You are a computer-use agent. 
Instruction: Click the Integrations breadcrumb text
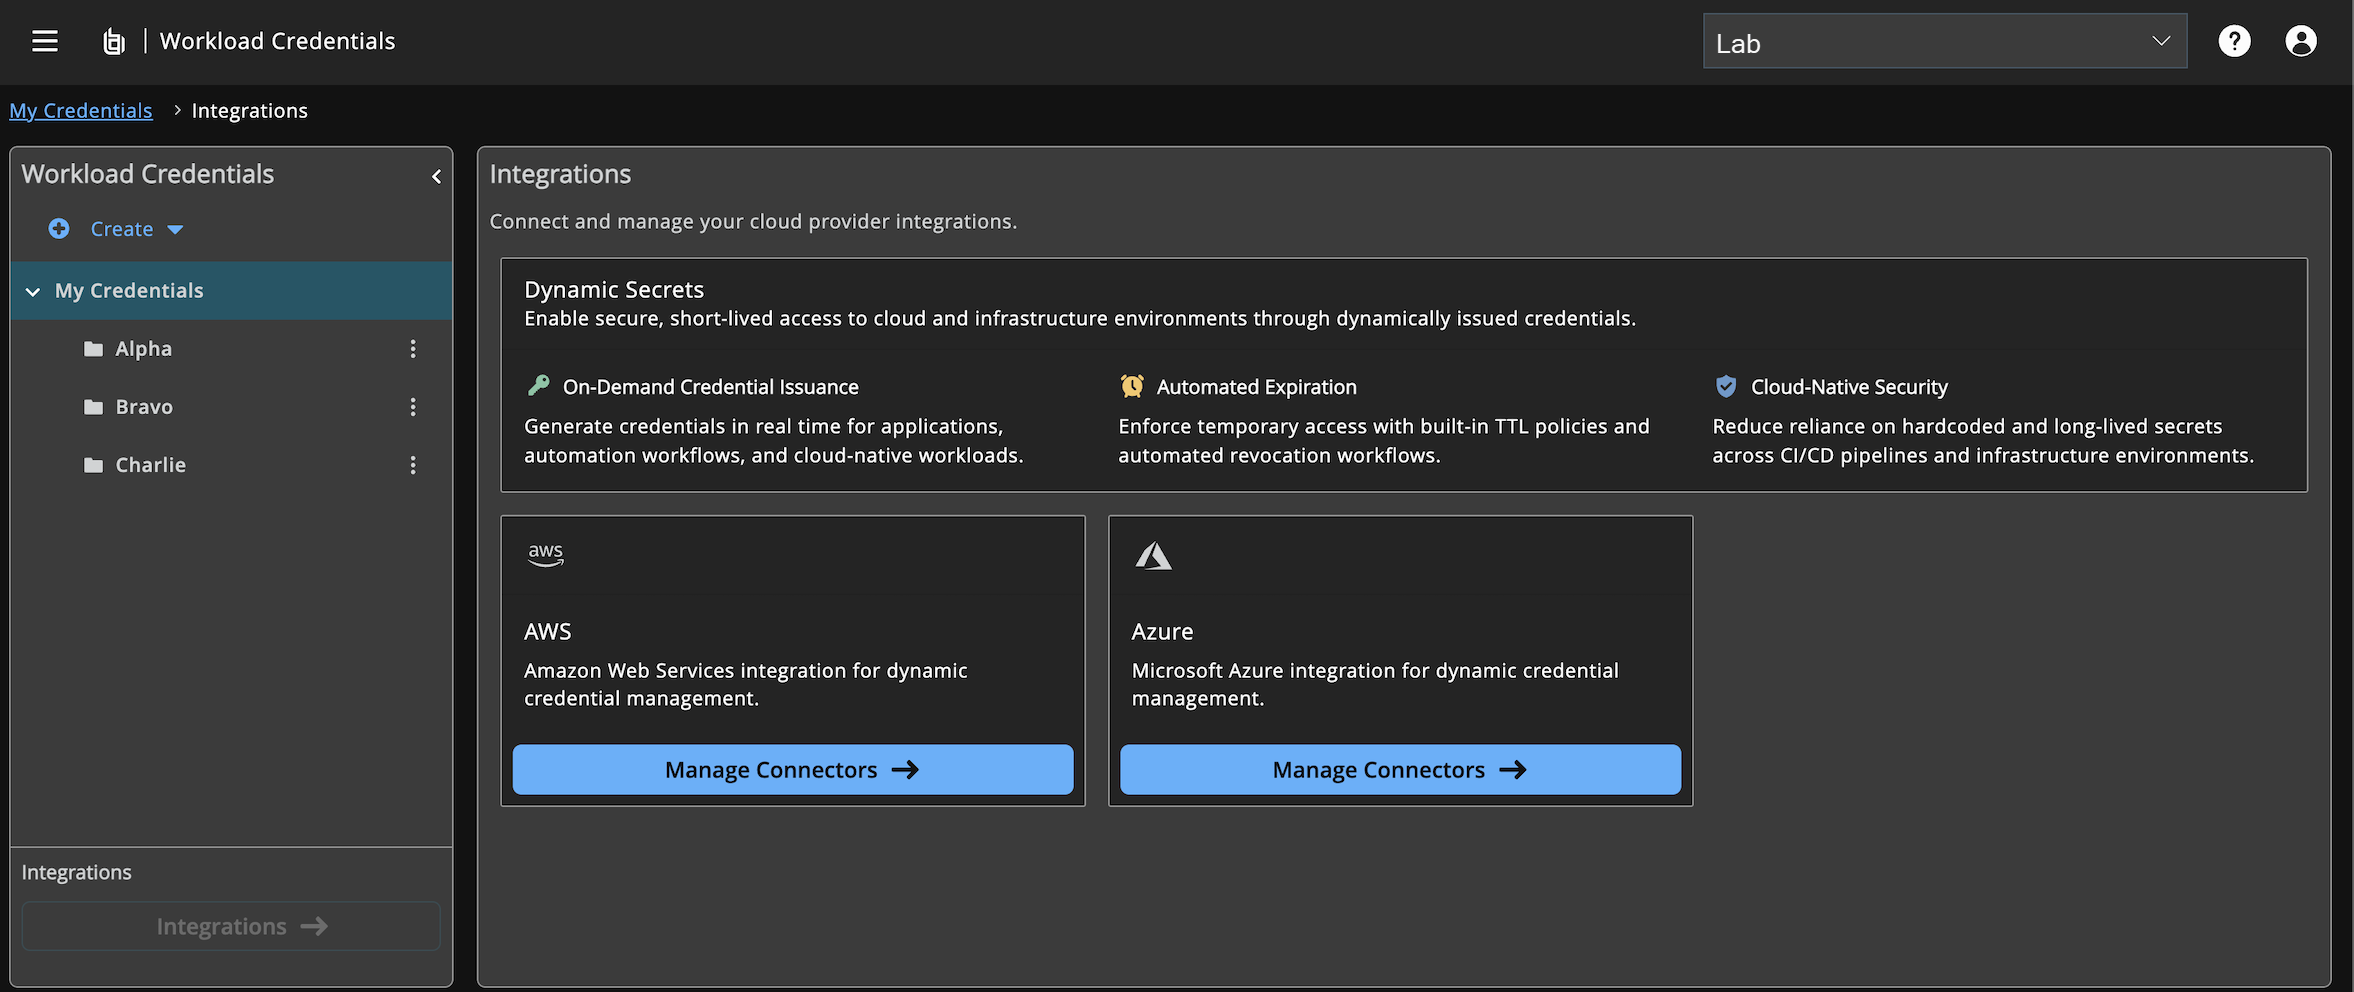[x=250, y=111]
